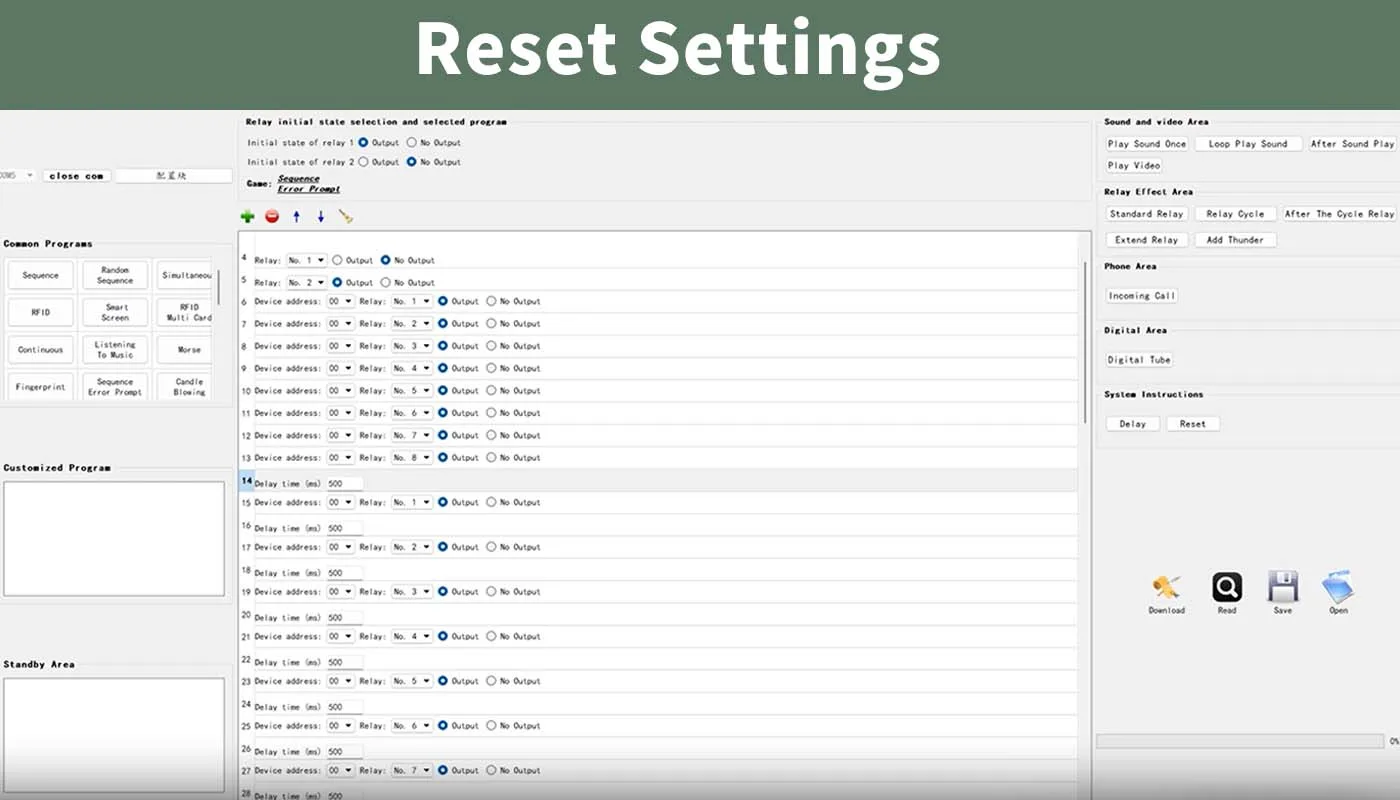This screenshot has height=800, width=1400.
Task: Click the close com button
Action: [76, 176]
